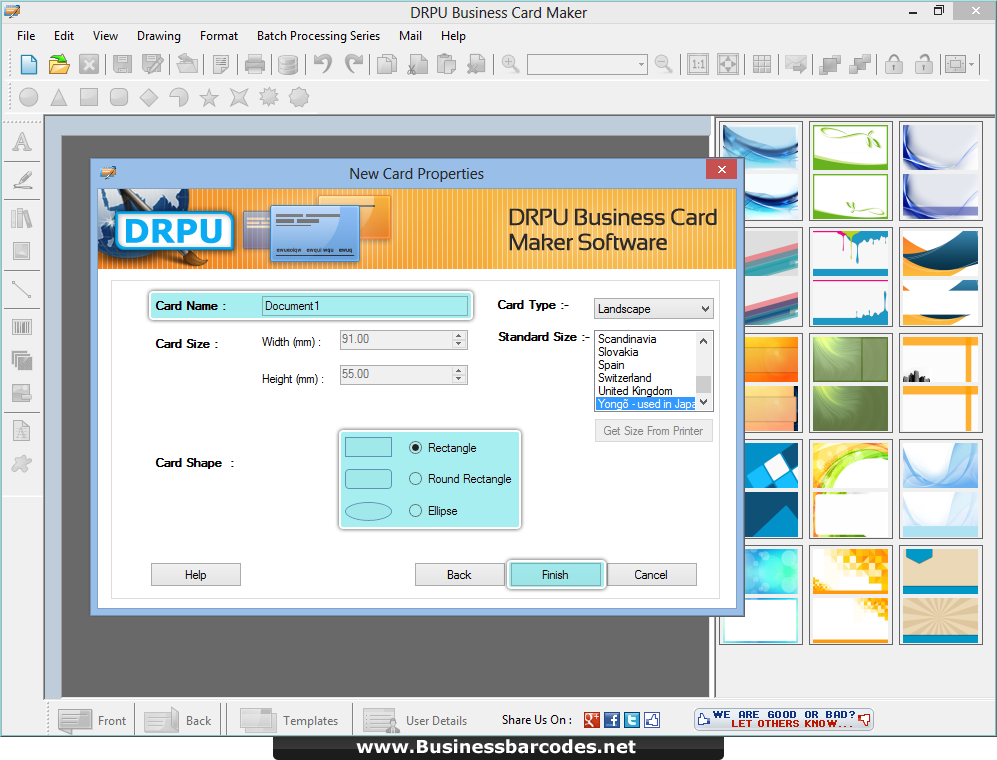Click the Height (mm) input field
This screenshot has width=997, height=760.
[x=396, y=375]
